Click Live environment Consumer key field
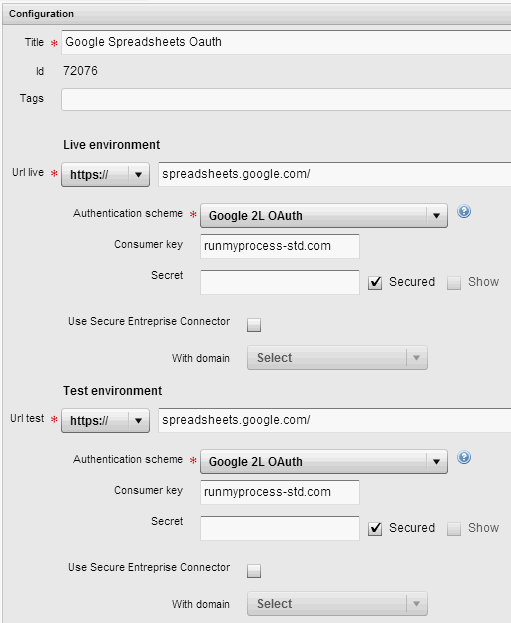 [280, 246]
